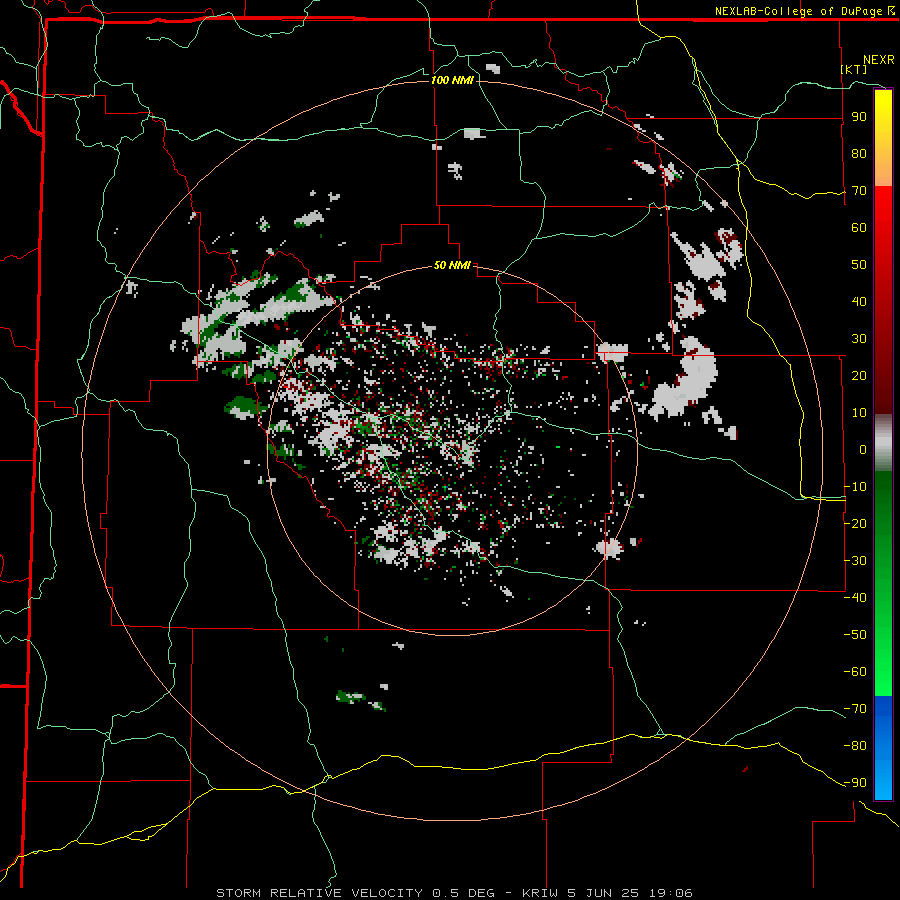Image resolution: width=900 pixels, height=900 pixels.
Task: Click the 90 value on the velocity scale
Action: [859, 117]
